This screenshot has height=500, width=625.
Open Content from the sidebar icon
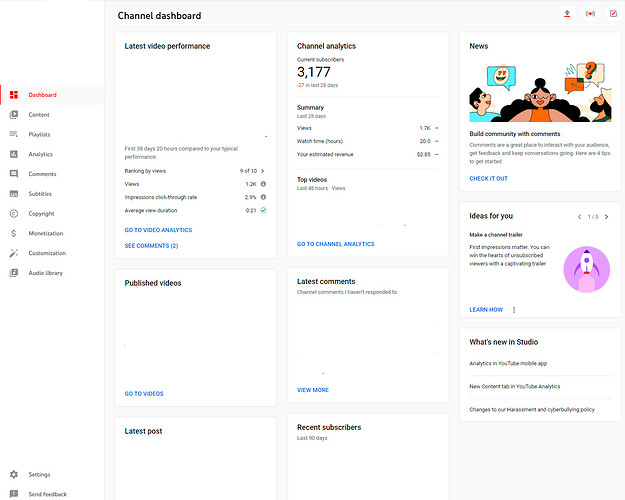point(14,115)
